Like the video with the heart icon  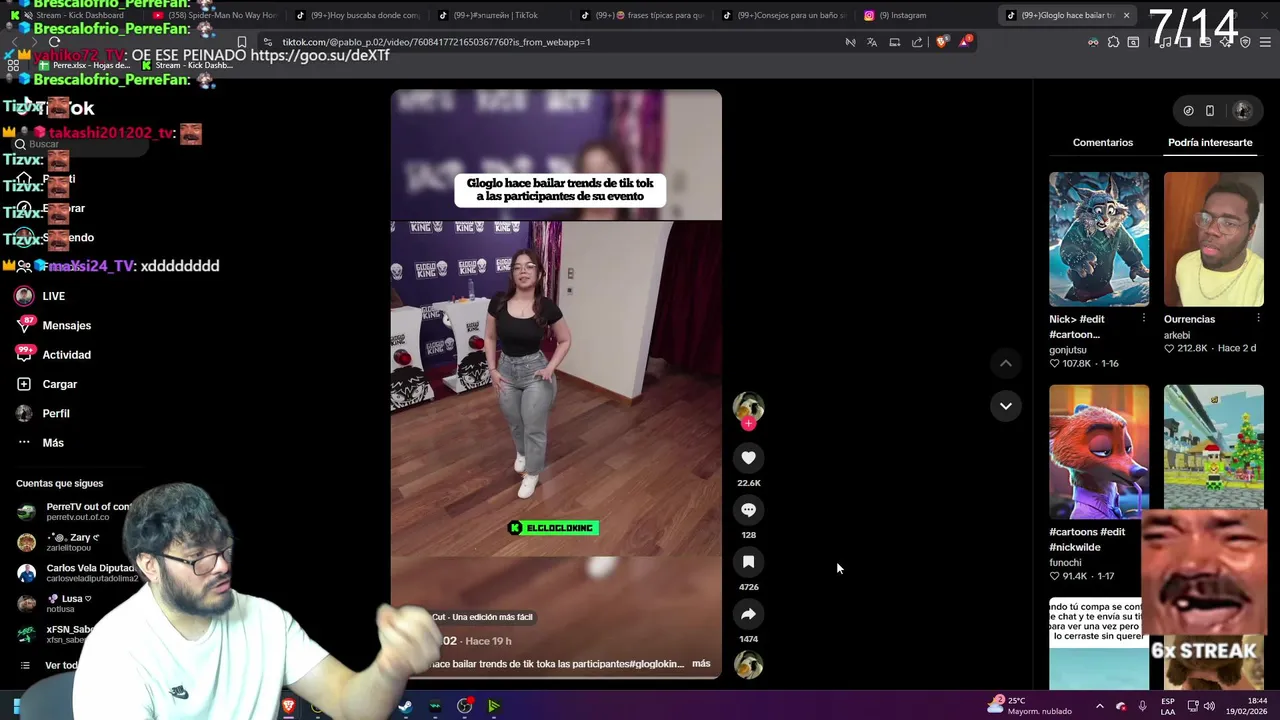[748, 458]
